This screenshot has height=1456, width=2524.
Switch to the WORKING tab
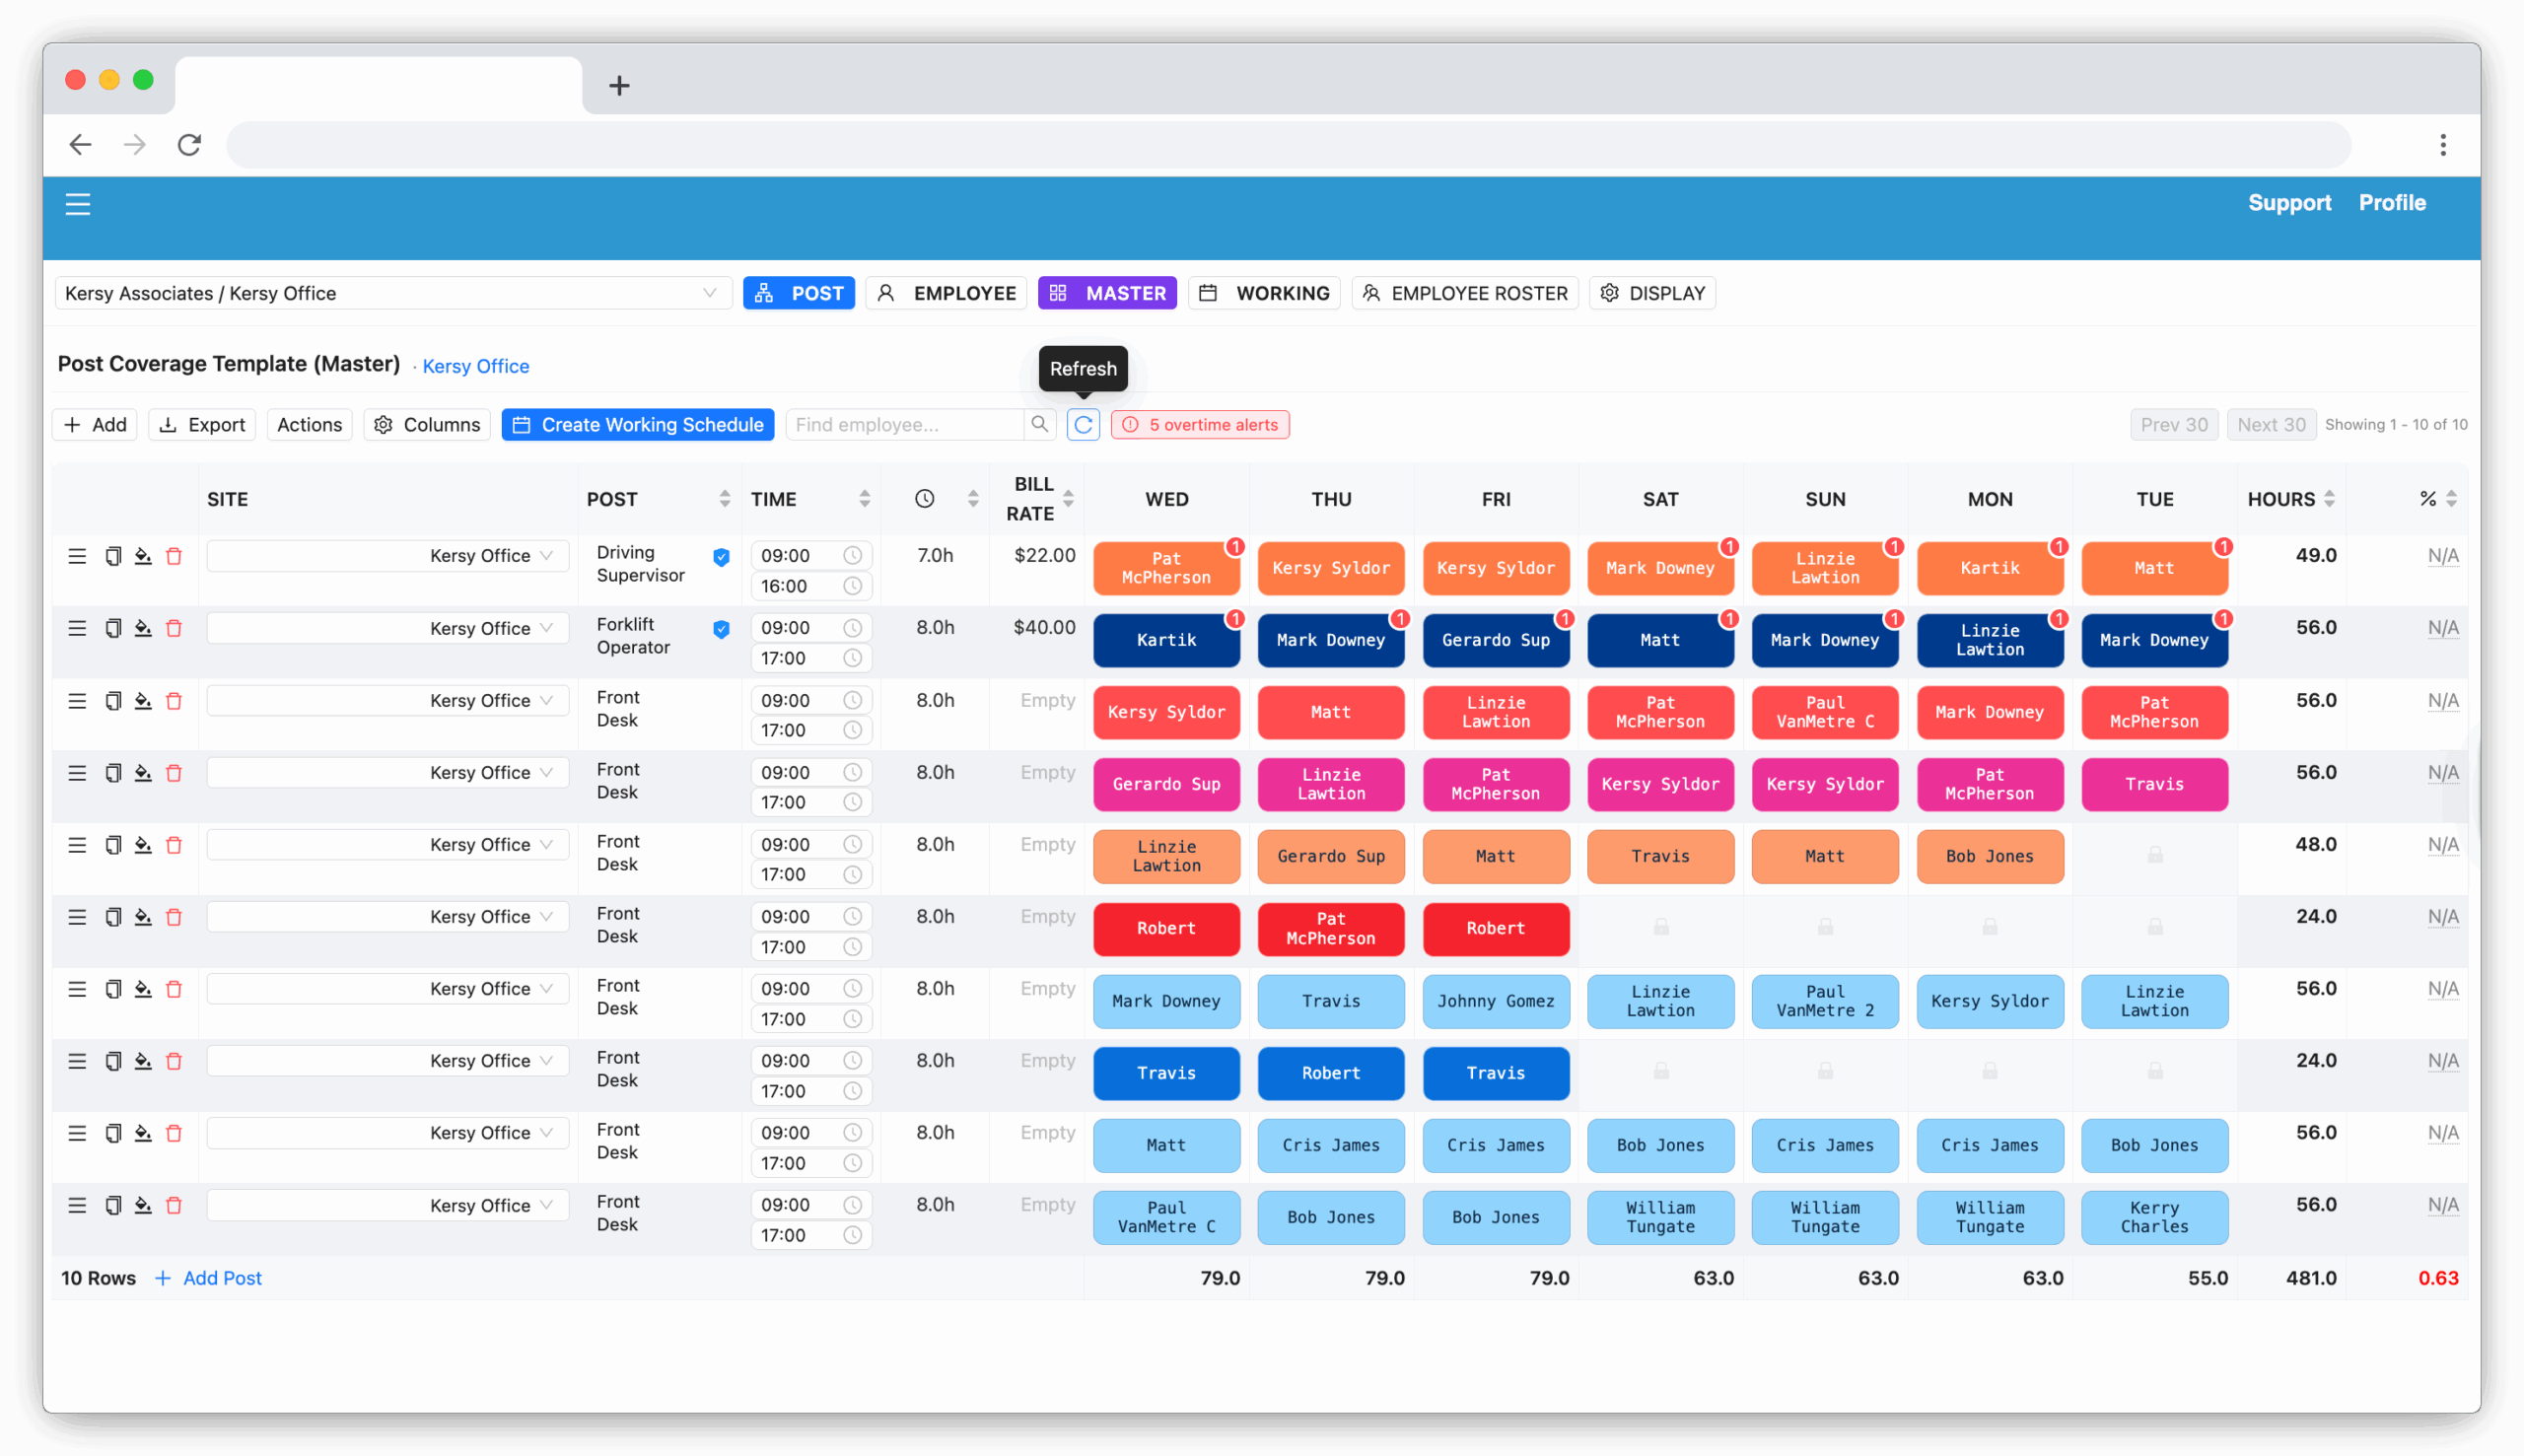1264,293
